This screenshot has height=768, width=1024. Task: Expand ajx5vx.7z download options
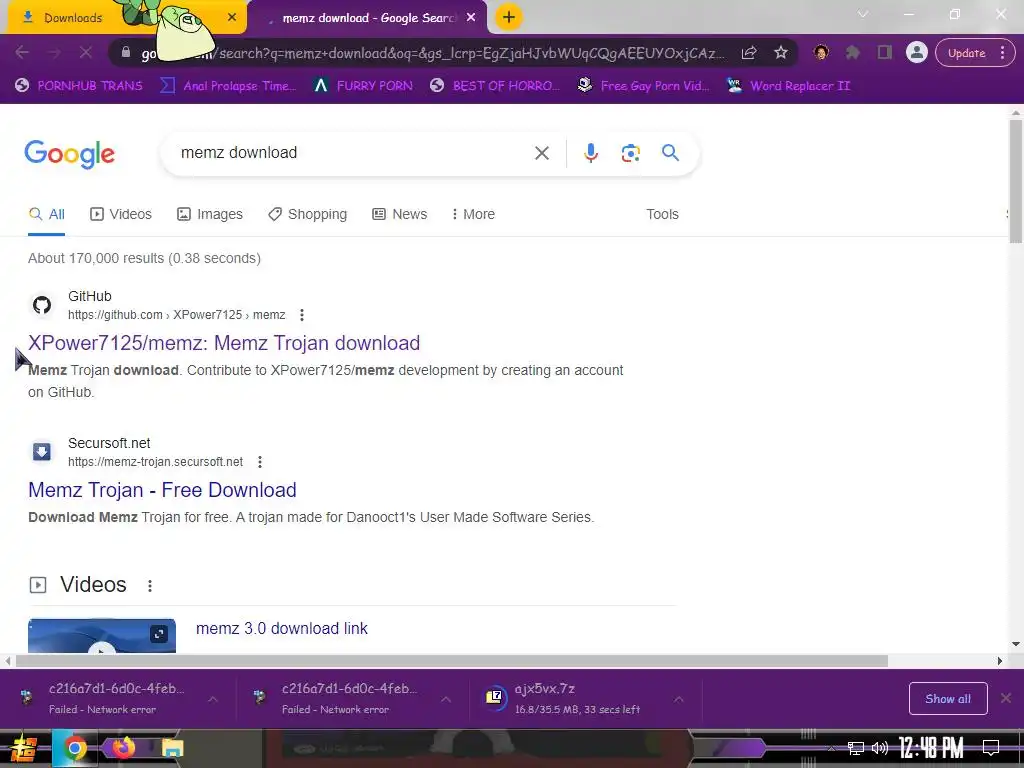point(679,699)
